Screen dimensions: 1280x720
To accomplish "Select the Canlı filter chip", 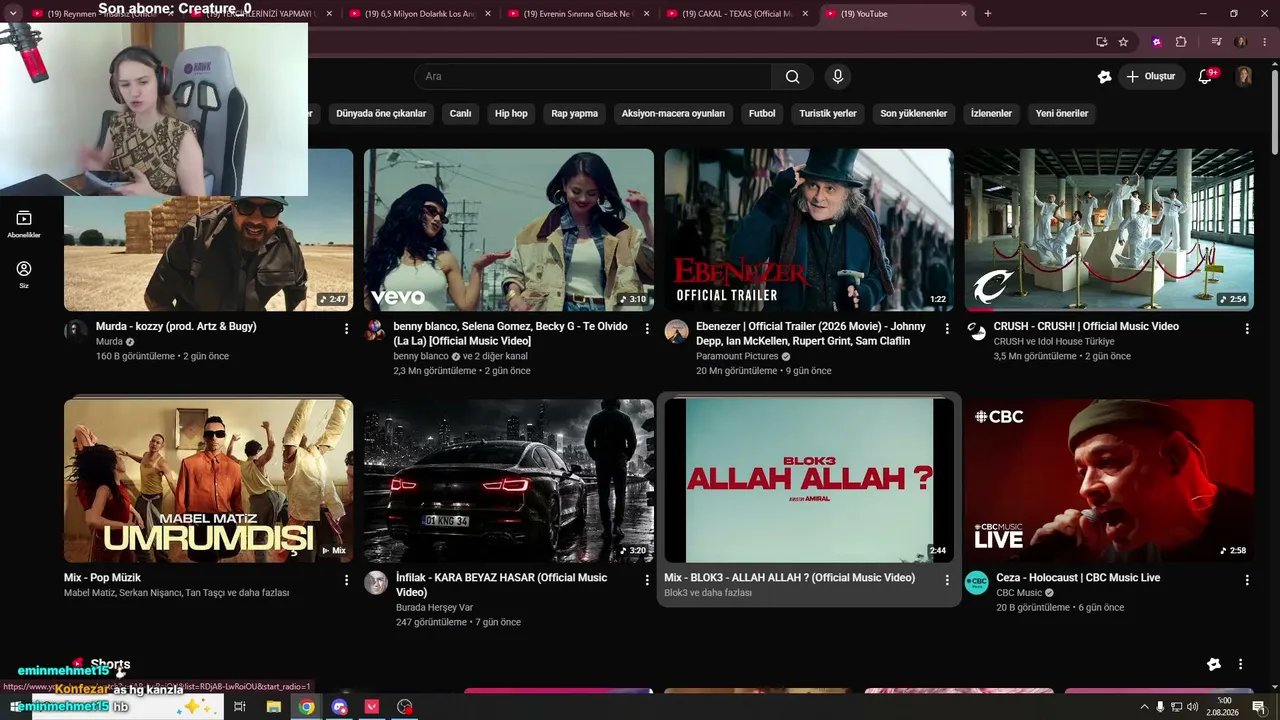I will tap(460, 114).
